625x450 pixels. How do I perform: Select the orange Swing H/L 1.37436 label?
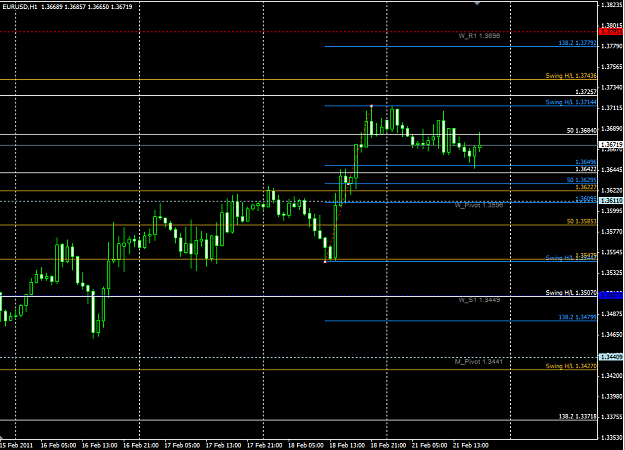point(571,76)
